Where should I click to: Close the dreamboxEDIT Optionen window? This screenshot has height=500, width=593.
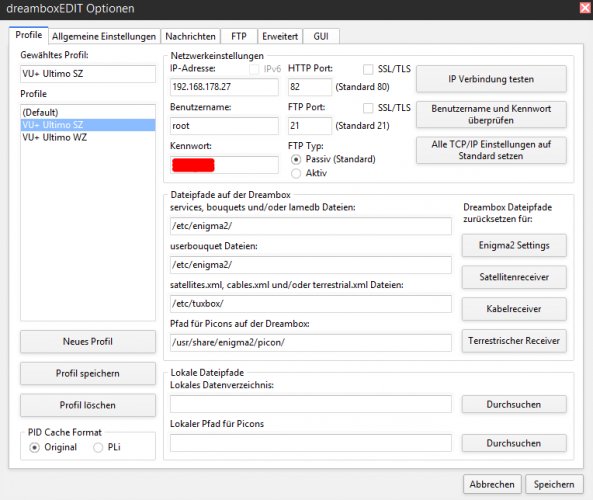[585, 8]
